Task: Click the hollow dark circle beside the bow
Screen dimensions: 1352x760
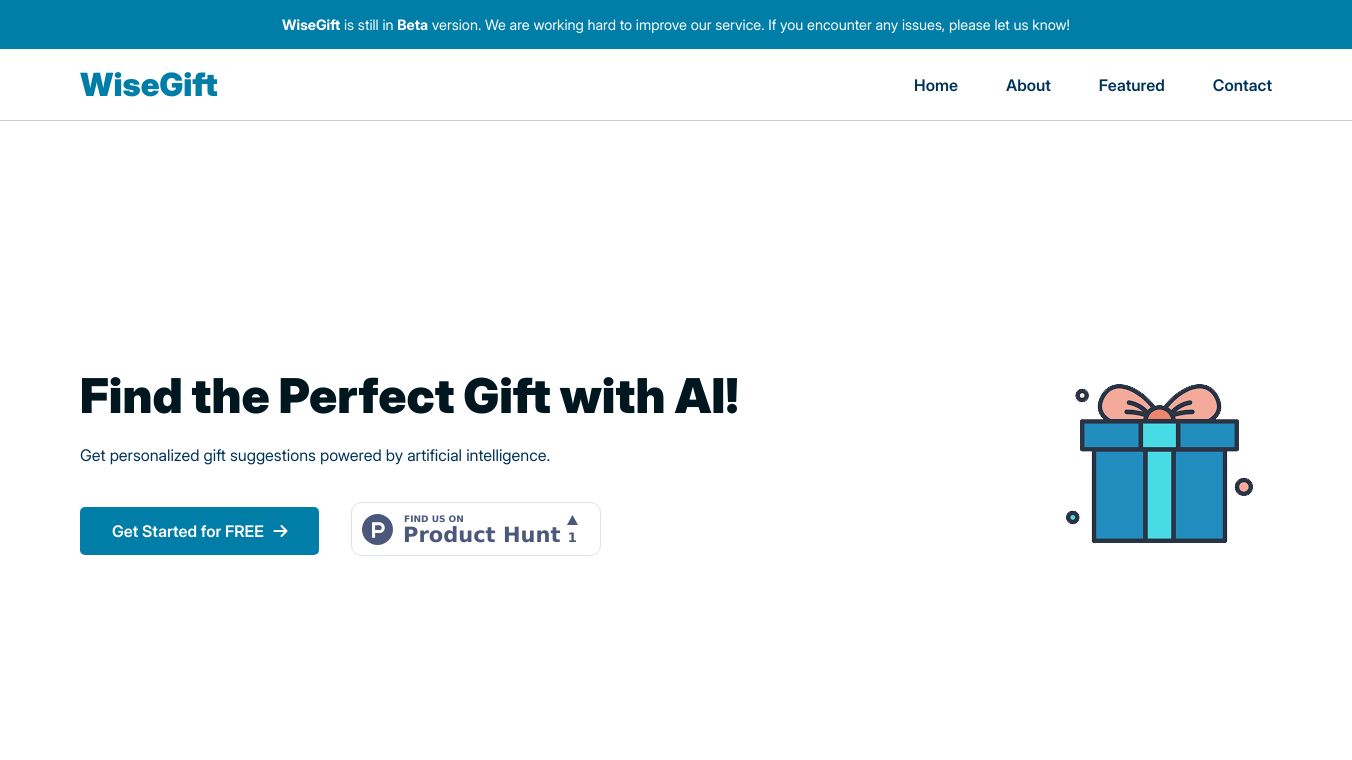Action: [1082, 395]
